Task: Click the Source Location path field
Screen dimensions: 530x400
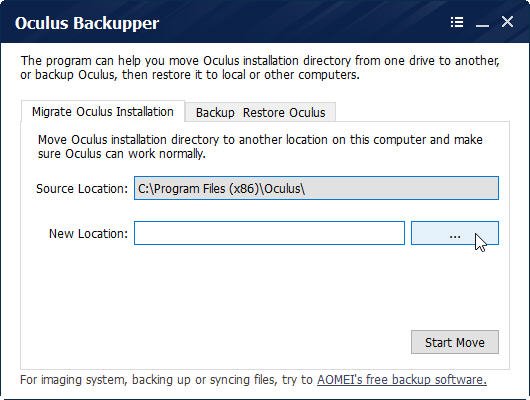Action: tap(316, 188)
